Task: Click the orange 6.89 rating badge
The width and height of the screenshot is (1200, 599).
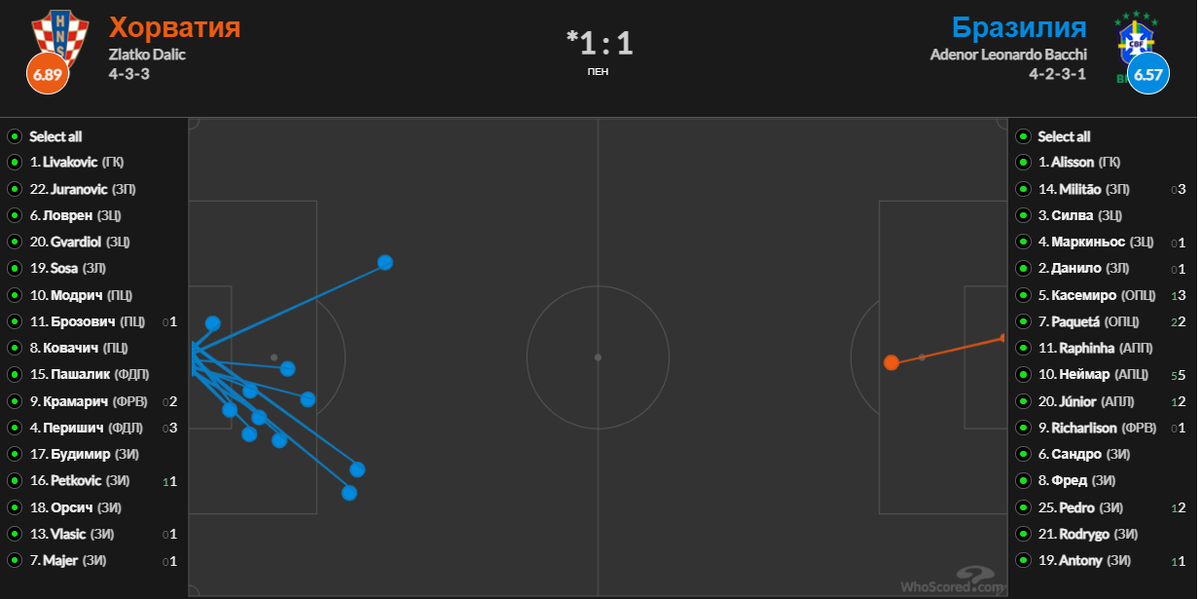Action: [47, 75]
